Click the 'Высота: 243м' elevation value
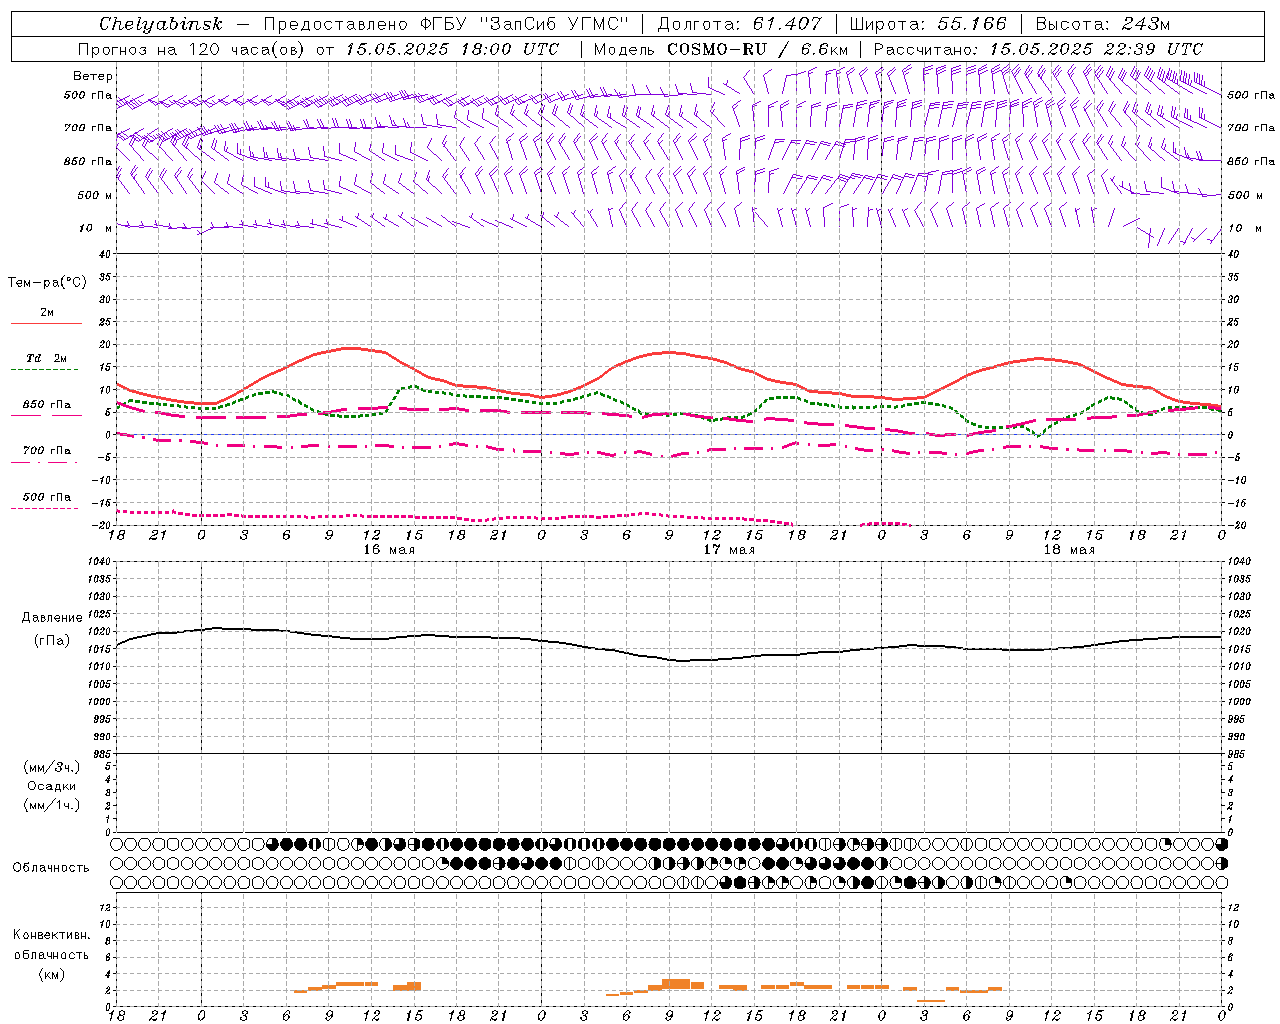The image size is (1280, 1024). 1103,24
